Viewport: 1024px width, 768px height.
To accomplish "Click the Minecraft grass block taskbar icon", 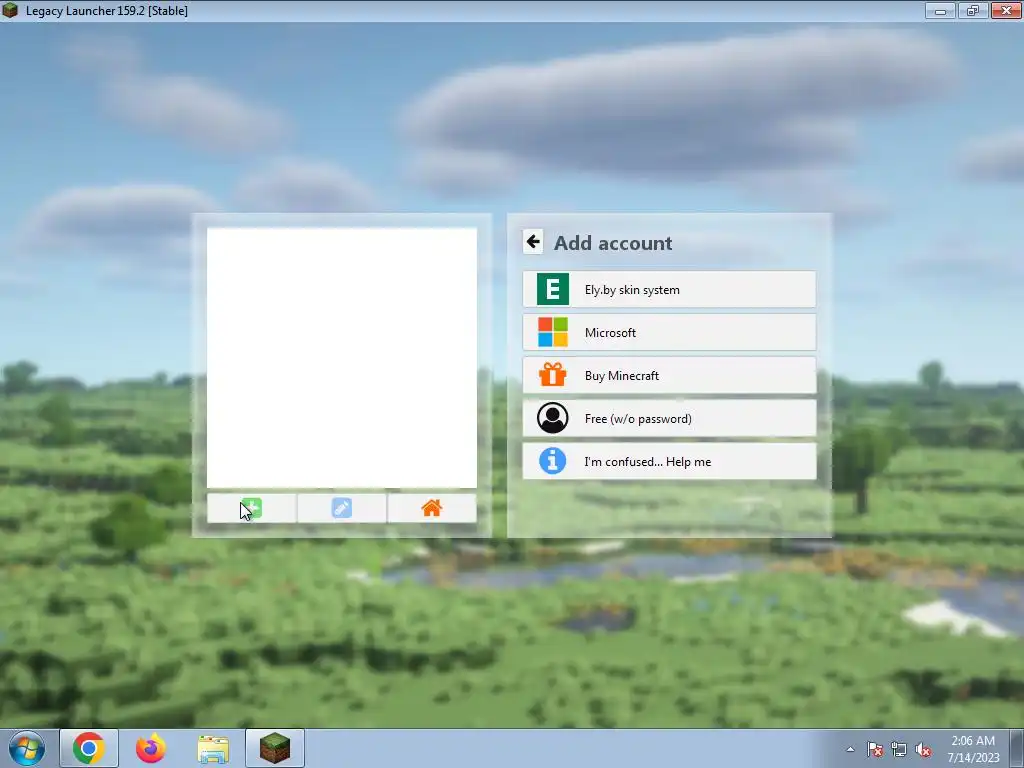I will 275,748.
